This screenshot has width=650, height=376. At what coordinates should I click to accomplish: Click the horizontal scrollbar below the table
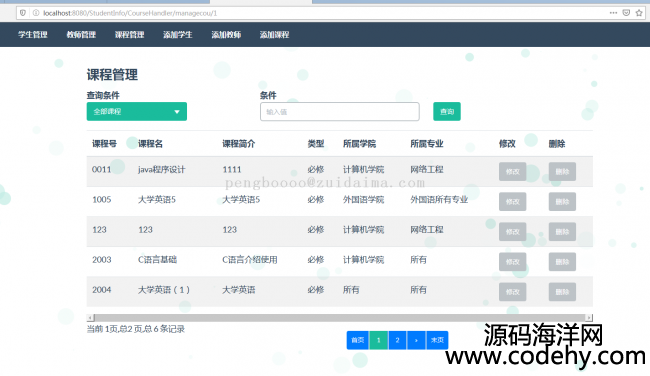pyautogui.click(x=340, y=318)
